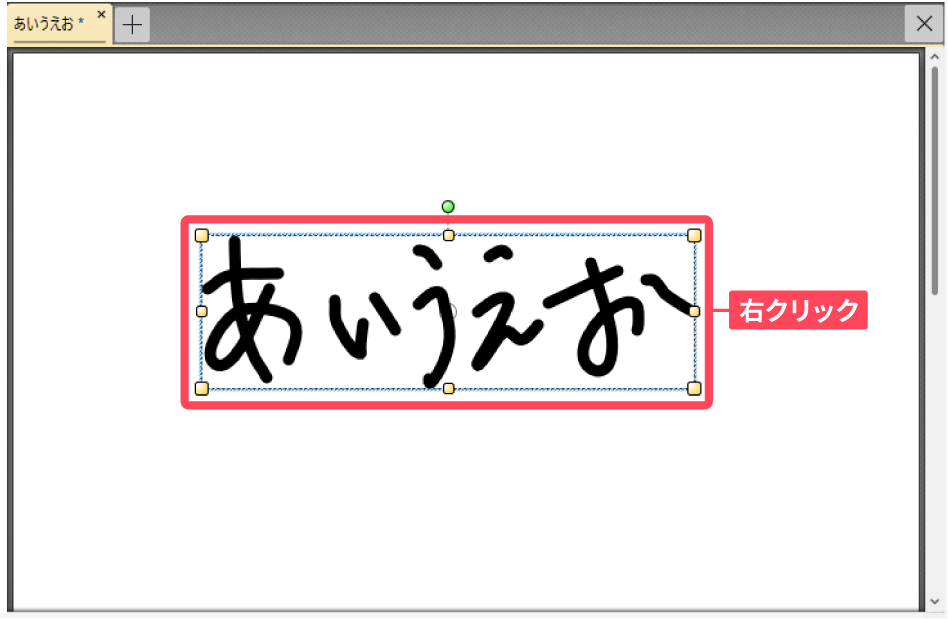This screenshot has height=619, width=948.
Task: Click the scrollbar up arrow
Action: click(x=935, y=57)
